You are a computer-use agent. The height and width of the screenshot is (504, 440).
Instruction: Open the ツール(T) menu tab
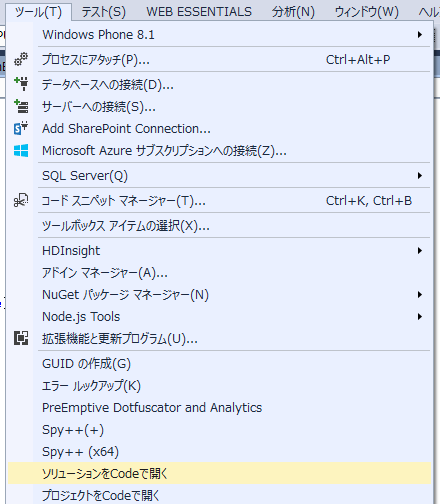click(38, 12)
